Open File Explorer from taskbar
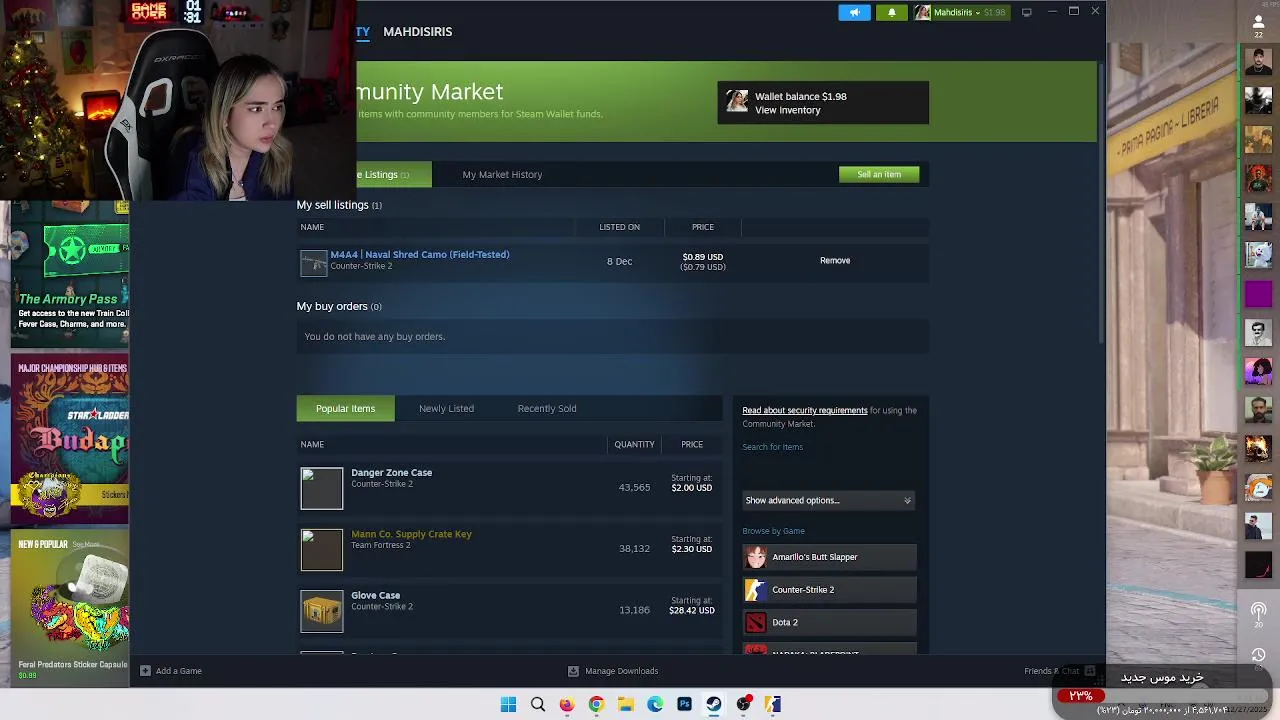The width and height of the screenshot is (1280, 720). tap(626, 704)
